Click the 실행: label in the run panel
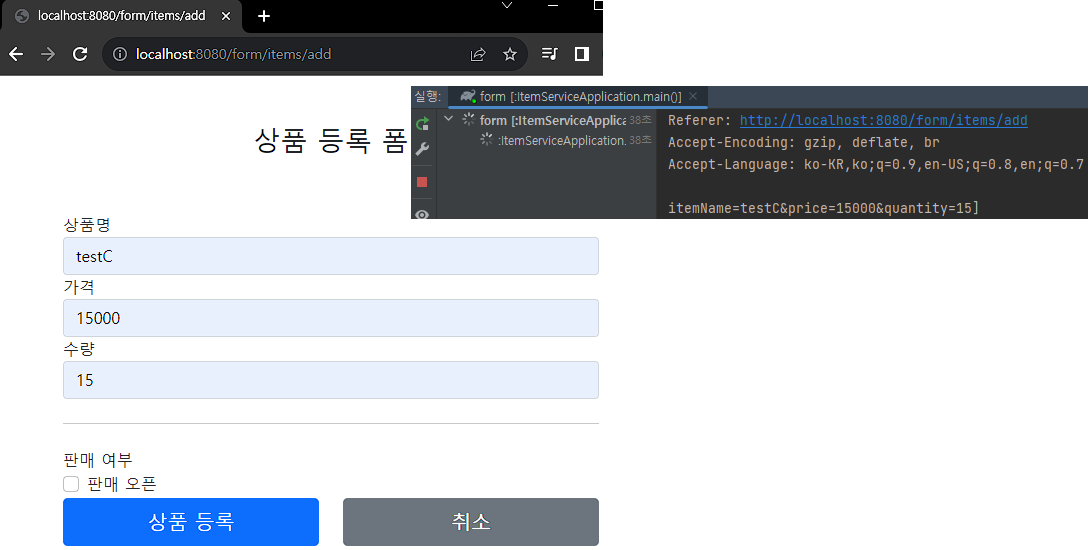Viewport: 1089px width, 550px height. point(428,97)
